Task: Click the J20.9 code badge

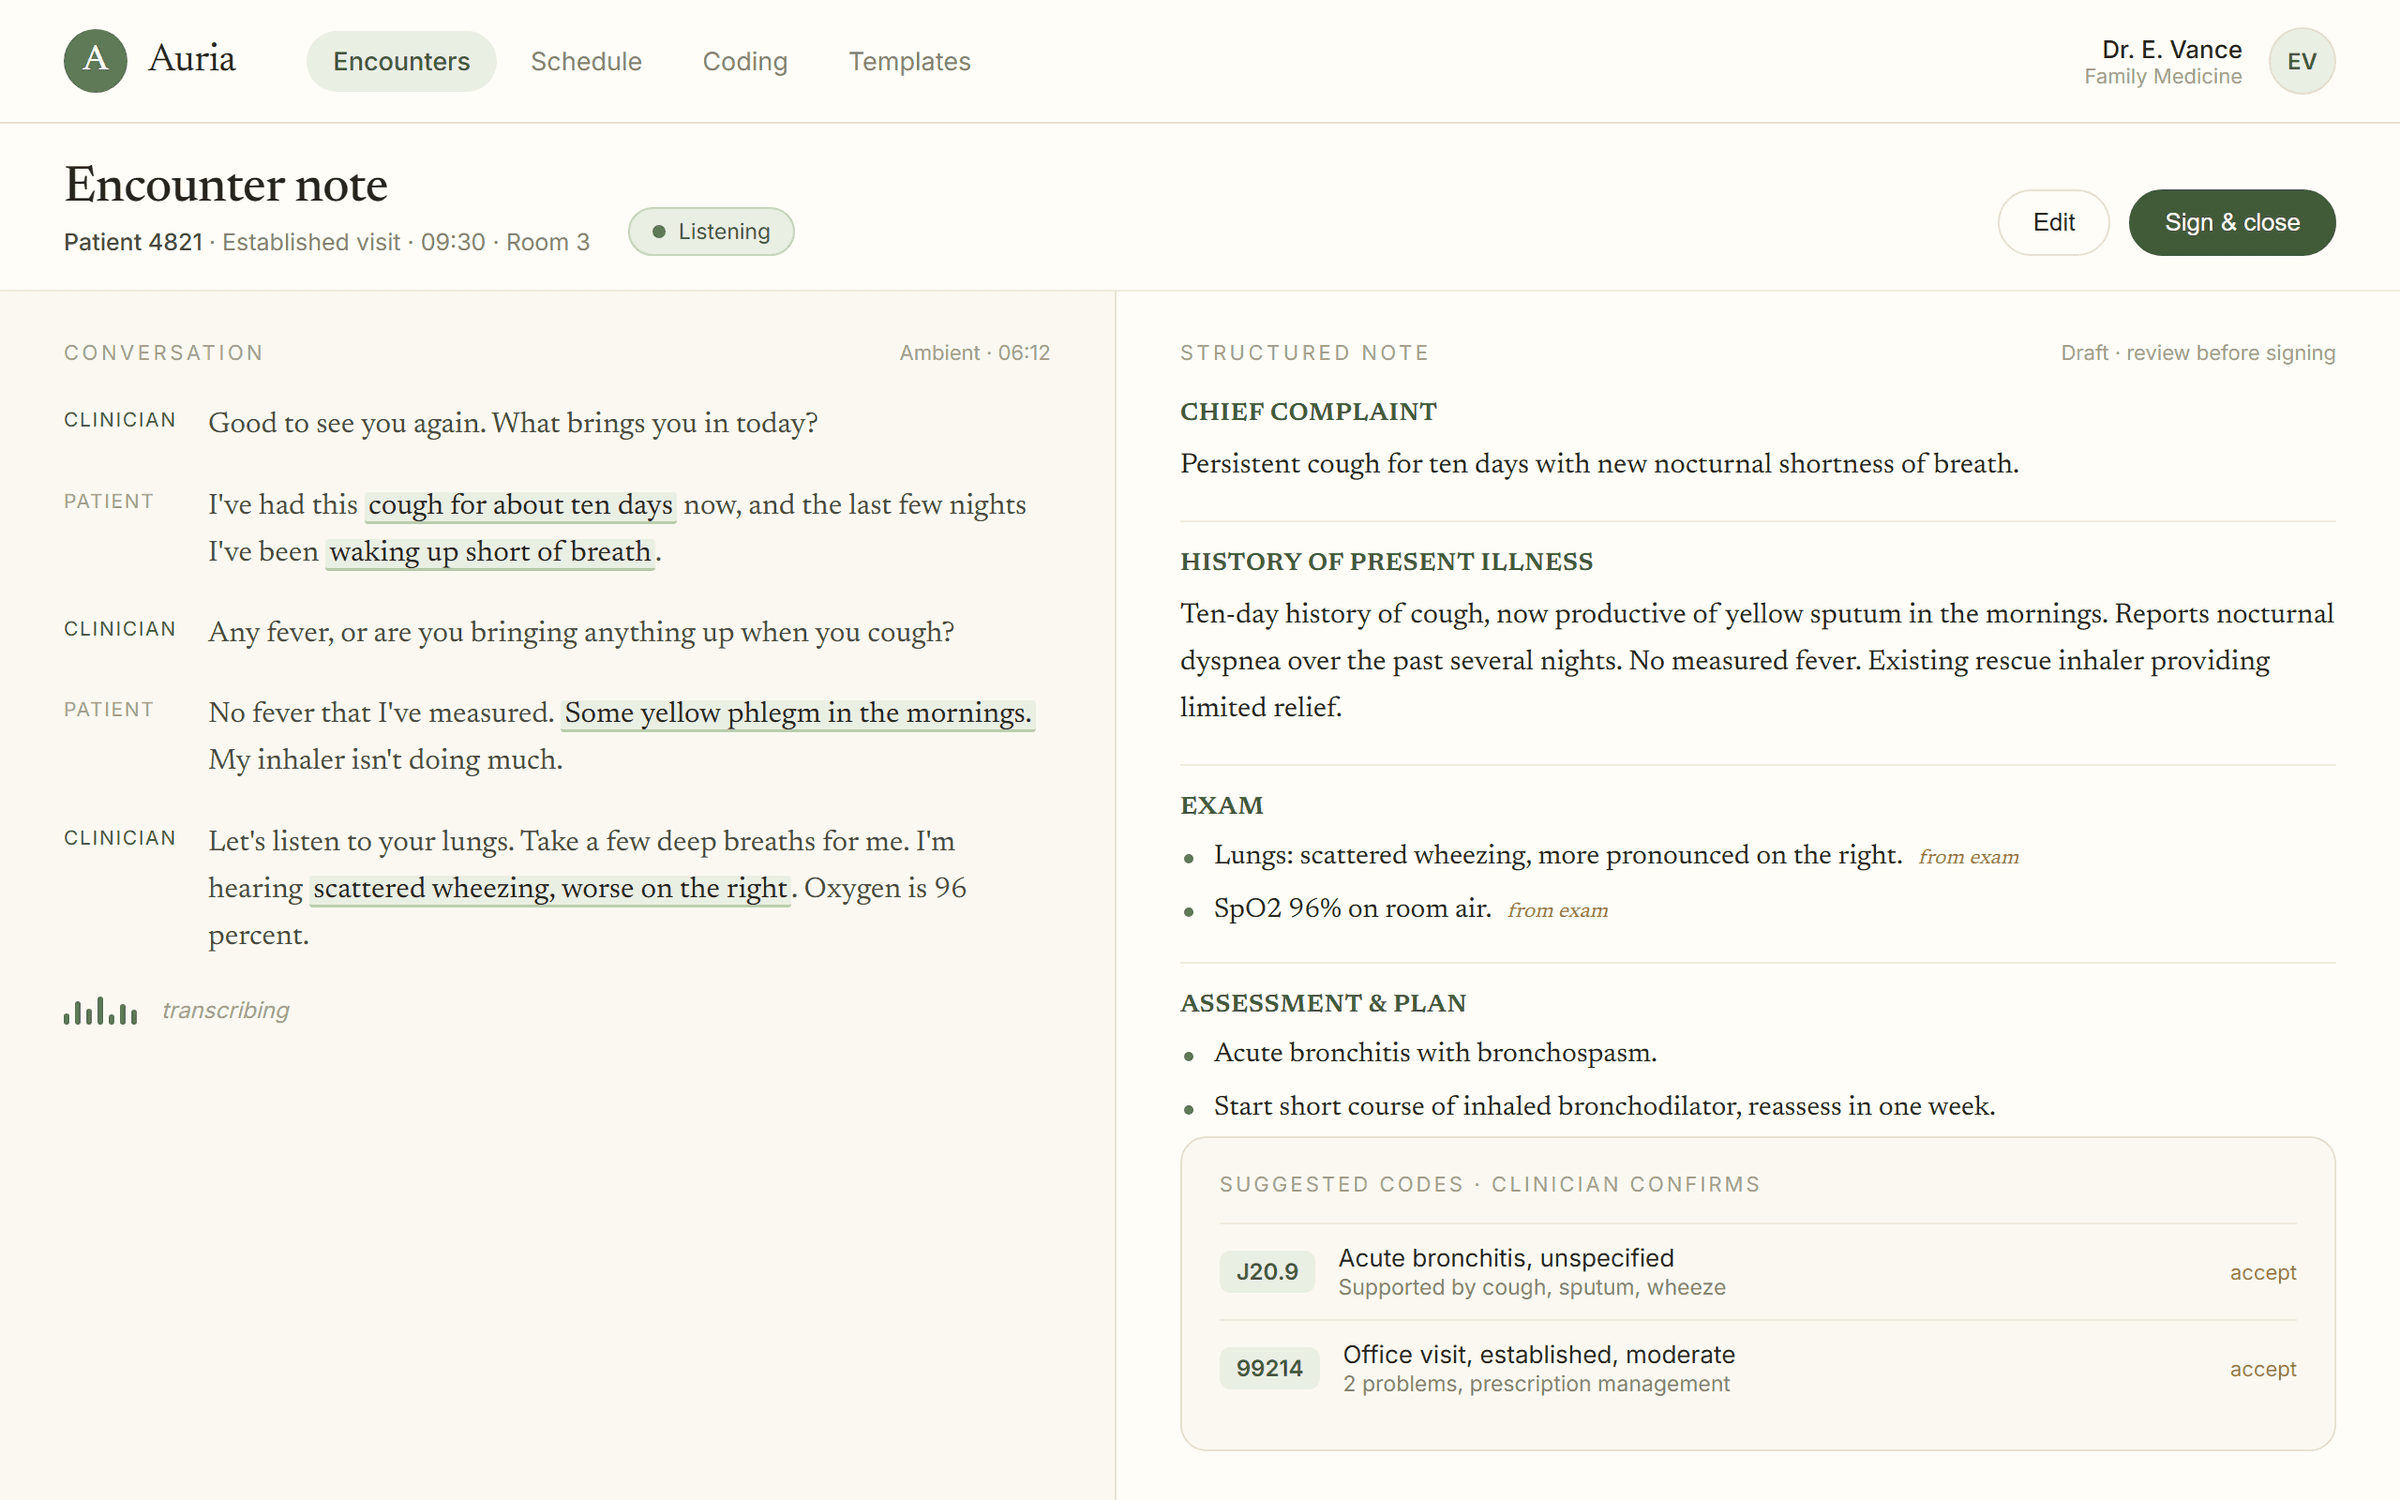Action: click(x=1267, y=1272)
